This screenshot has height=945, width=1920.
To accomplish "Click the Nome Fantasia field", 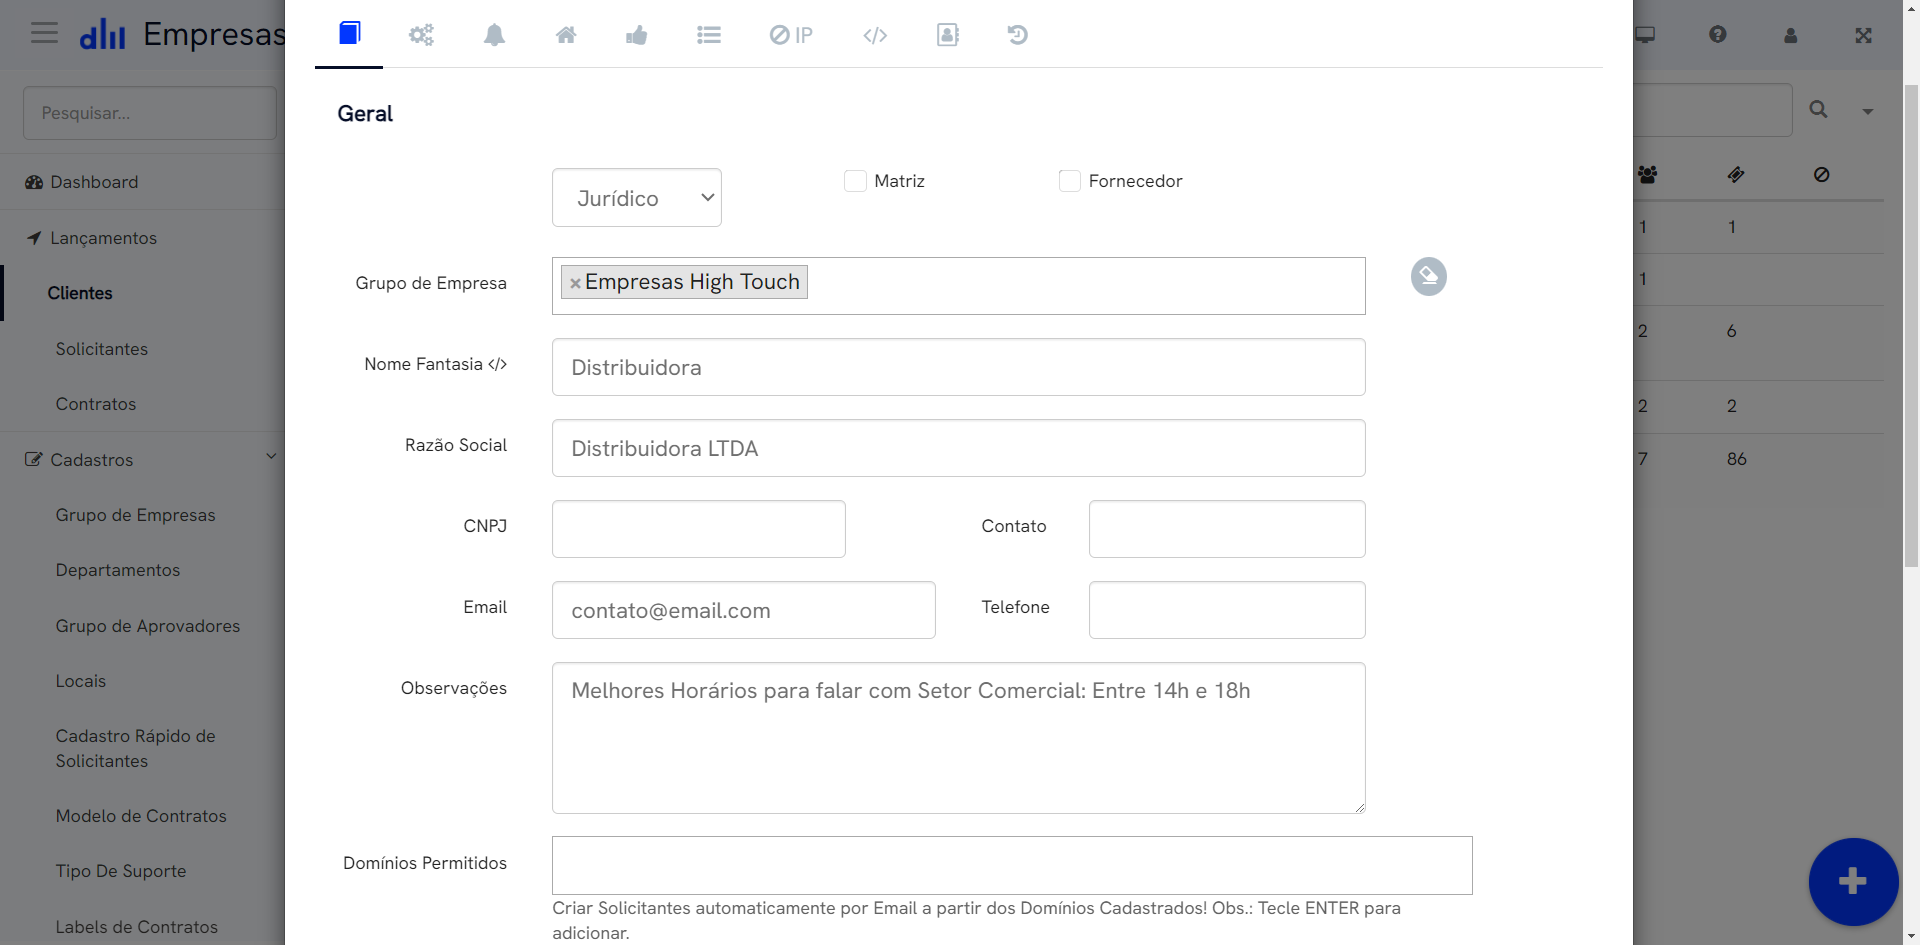I will coord(959,367).
